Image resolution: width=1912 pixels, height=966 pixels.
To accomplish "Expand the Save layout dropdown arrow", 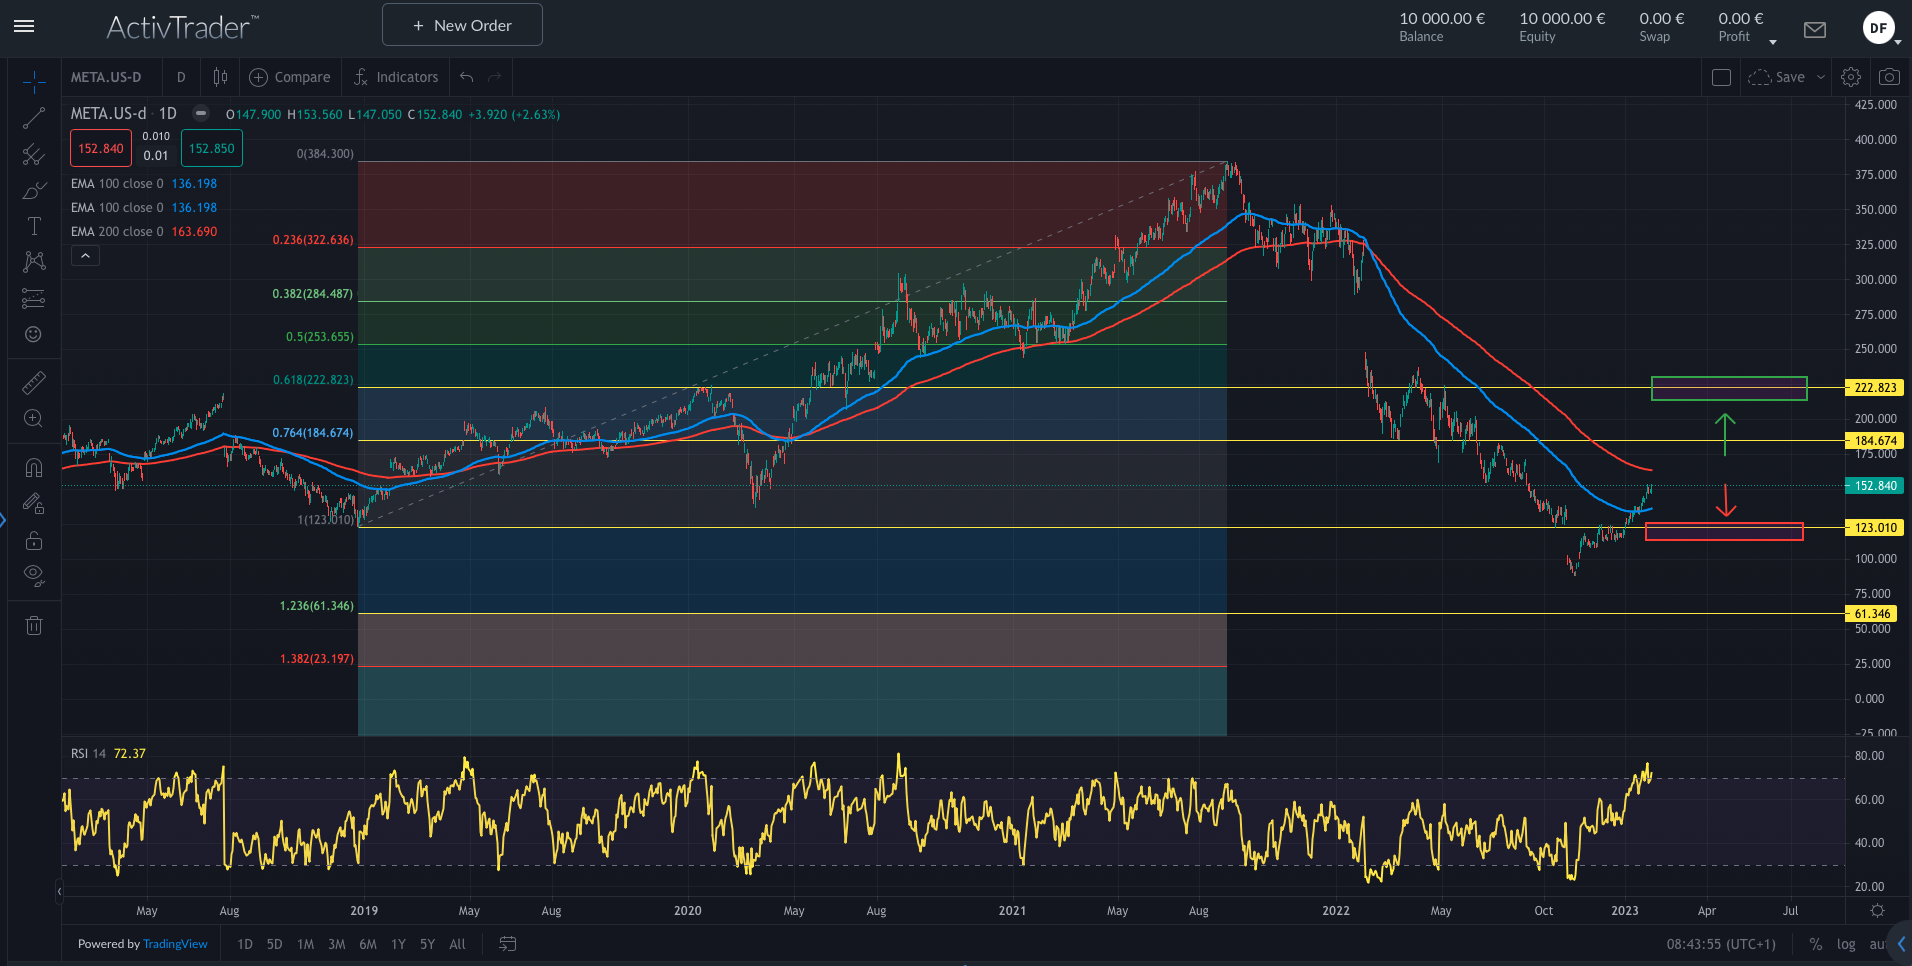I will pos(1821,77).
